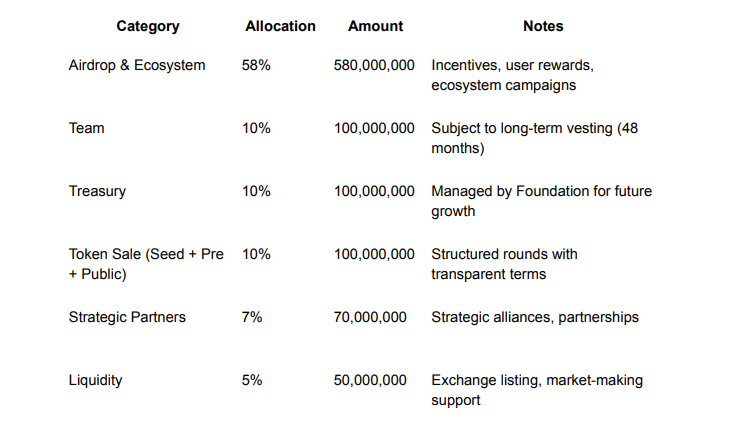Click the Amount column header
This screenshot has width=740, height=428.
375,26
